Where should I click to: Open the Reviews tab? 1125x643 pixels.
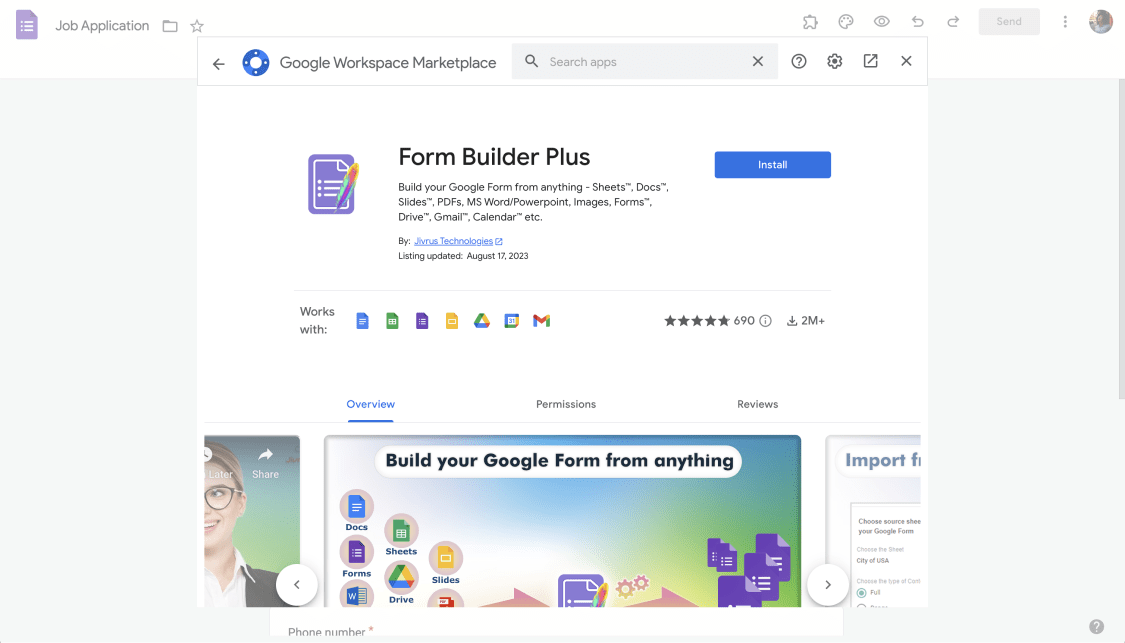coord(757,404)
